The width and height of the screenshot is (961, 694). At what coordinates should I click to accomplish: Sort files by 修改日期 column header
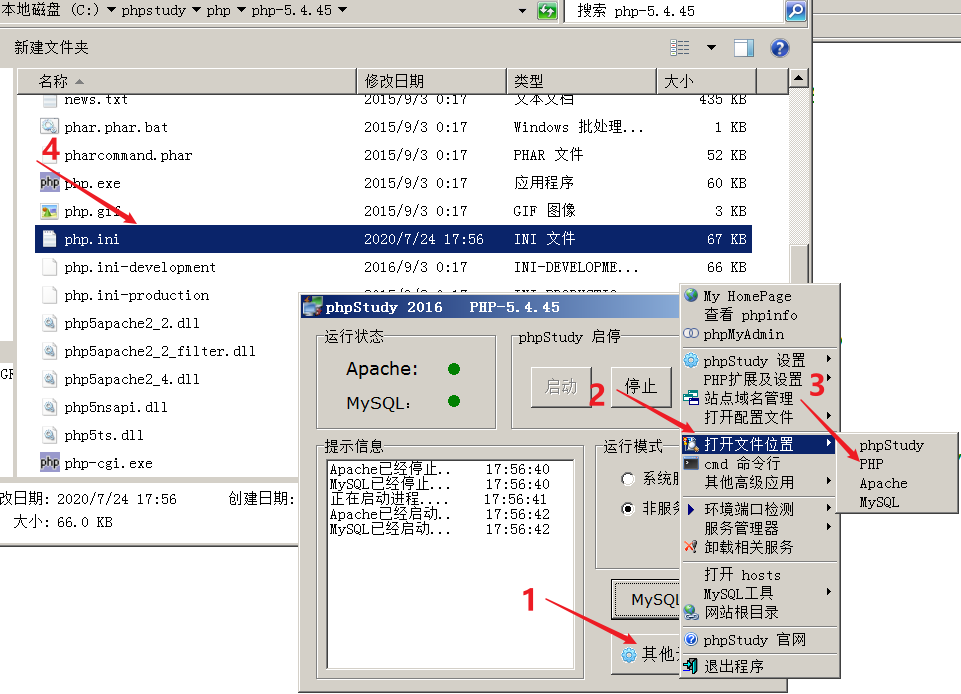click(x=431, y=81)
